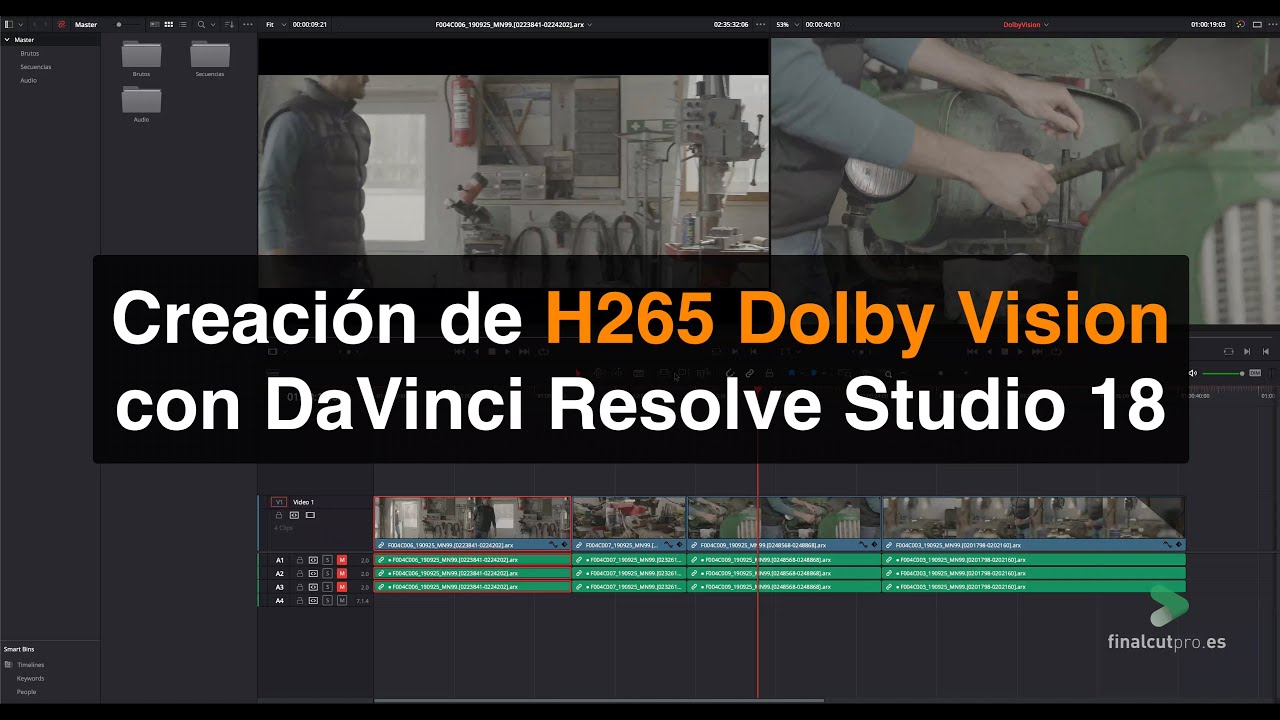
Task: Toggle auto track selector on Video 1
Action: 294,515
